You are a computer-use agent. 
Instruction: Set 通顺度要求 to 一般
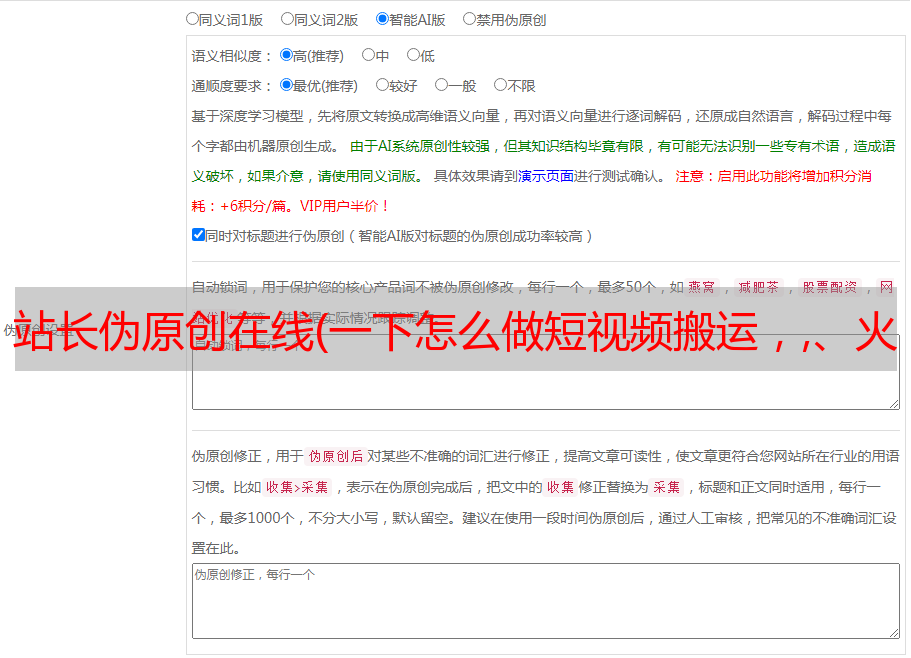[442, 85]
